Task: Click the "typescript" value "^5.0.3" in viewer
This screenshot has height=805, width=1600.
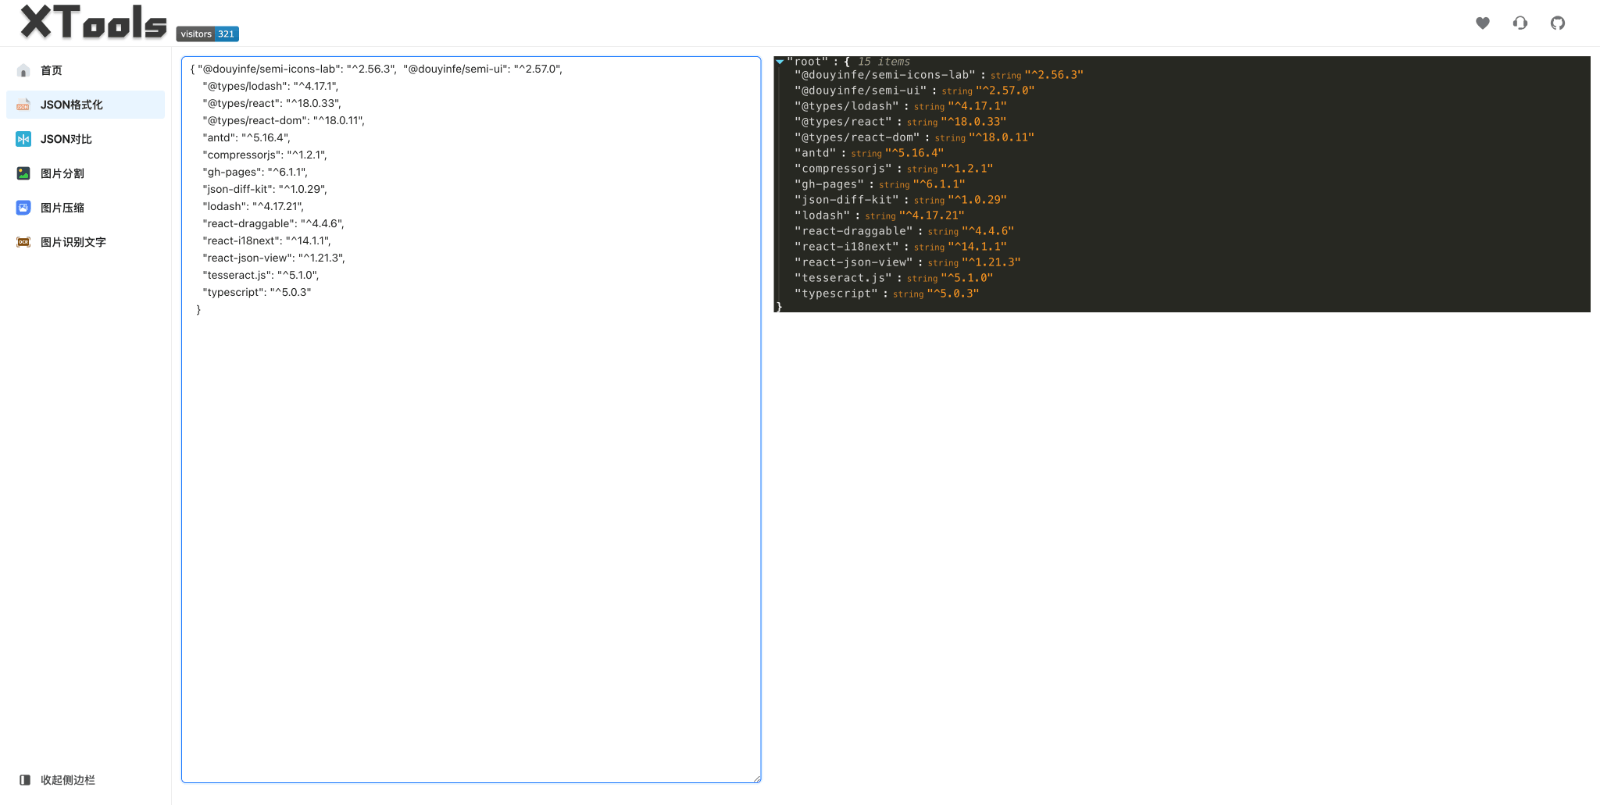Action: pyautogui.click(x=952, y=294)
